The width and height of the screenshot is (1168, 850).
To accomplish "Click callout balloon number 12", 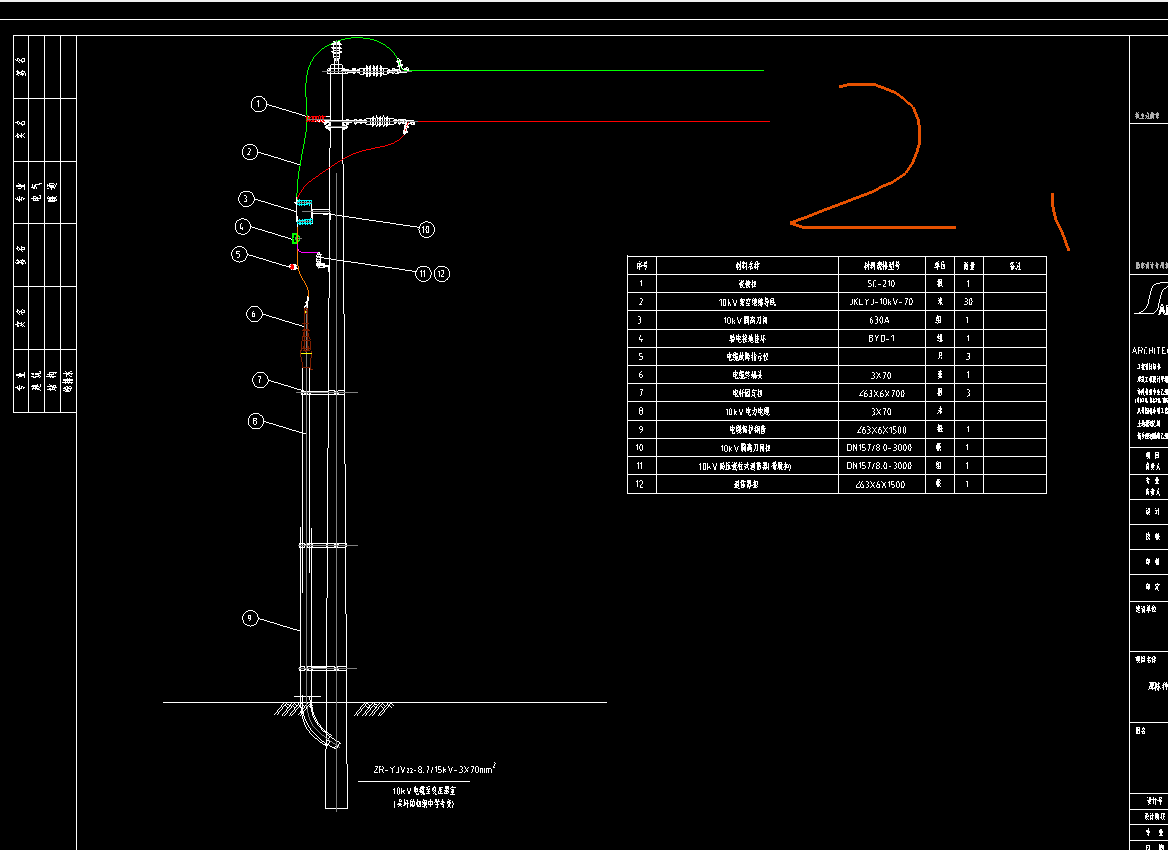I will click(442, 273).
